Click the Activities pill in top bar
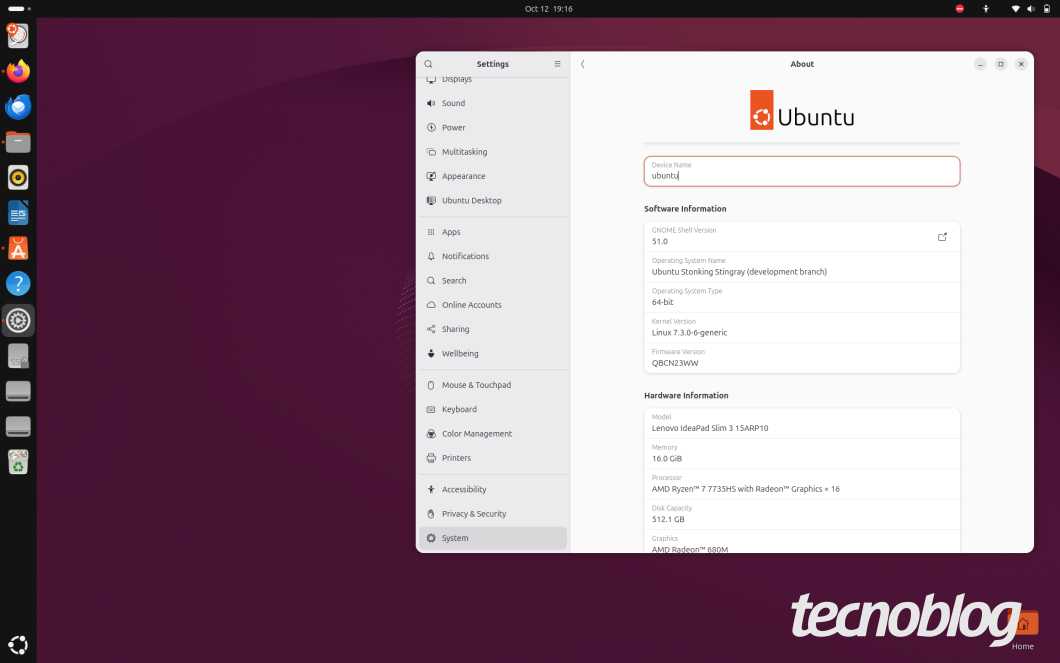Viewport: 1060px width, 663px height. 19,9
